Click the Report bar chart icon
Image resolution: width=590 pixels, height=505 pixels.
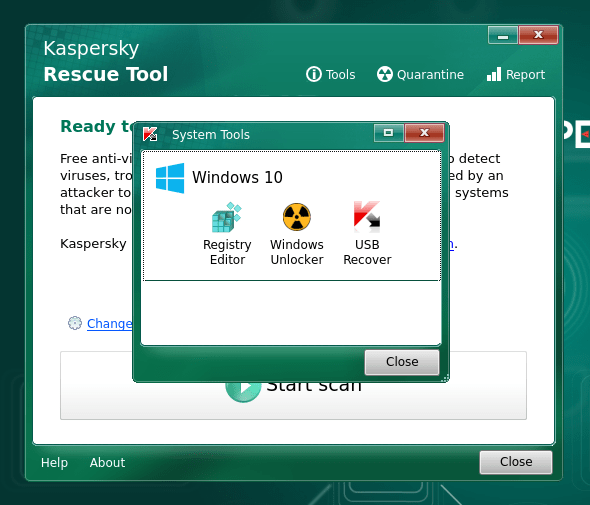point(494,75)
